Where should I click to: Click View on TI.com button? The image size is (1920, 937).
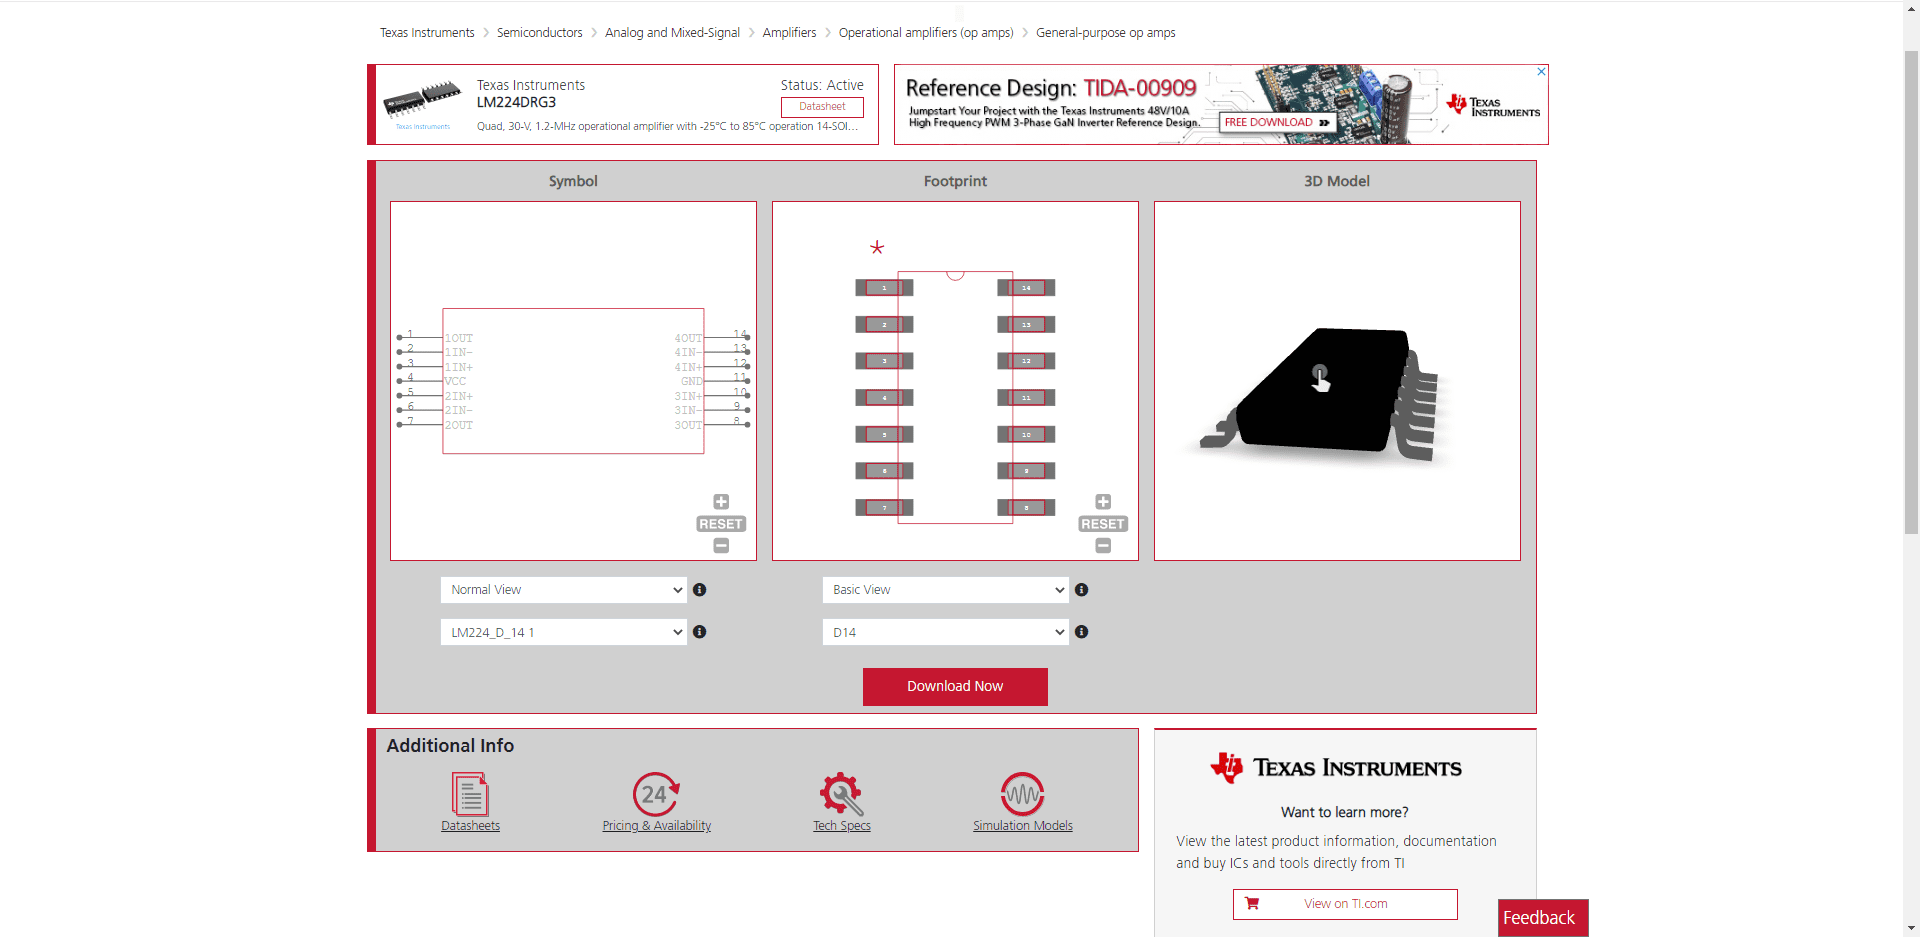coord(1345,904)
